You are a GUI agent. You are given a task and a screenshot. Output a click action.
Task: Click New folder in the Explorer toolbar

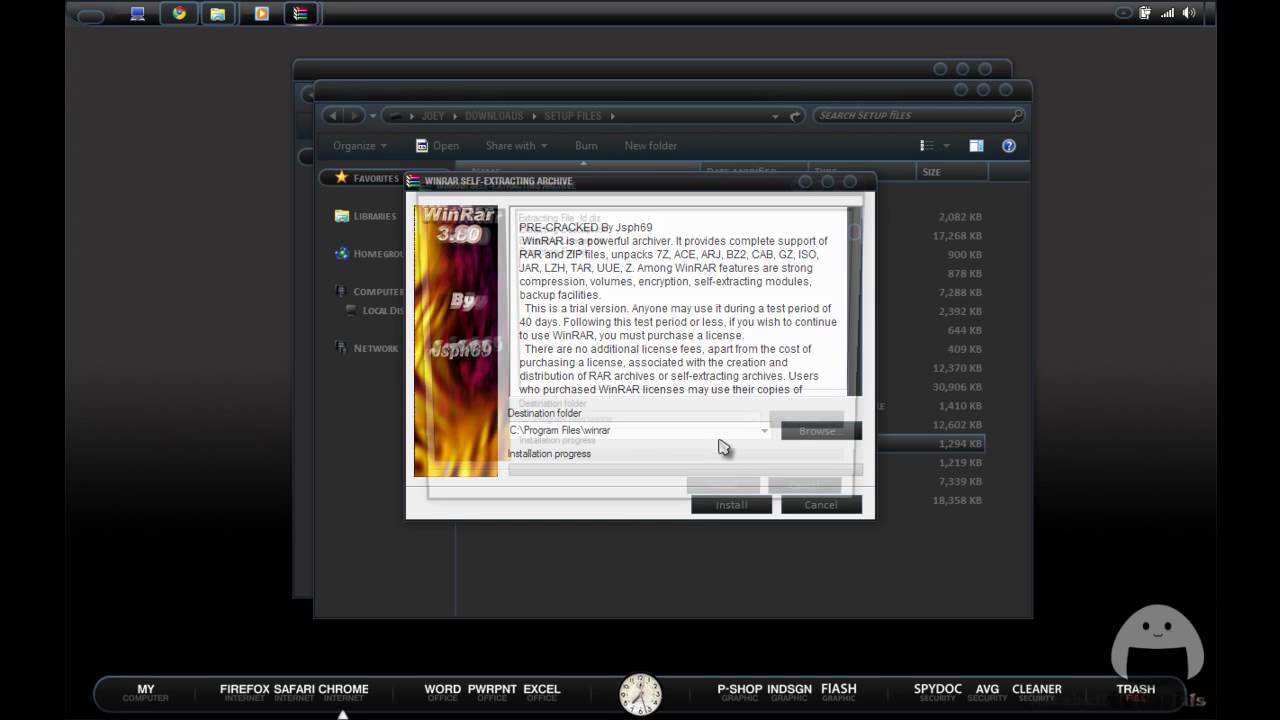650,146
